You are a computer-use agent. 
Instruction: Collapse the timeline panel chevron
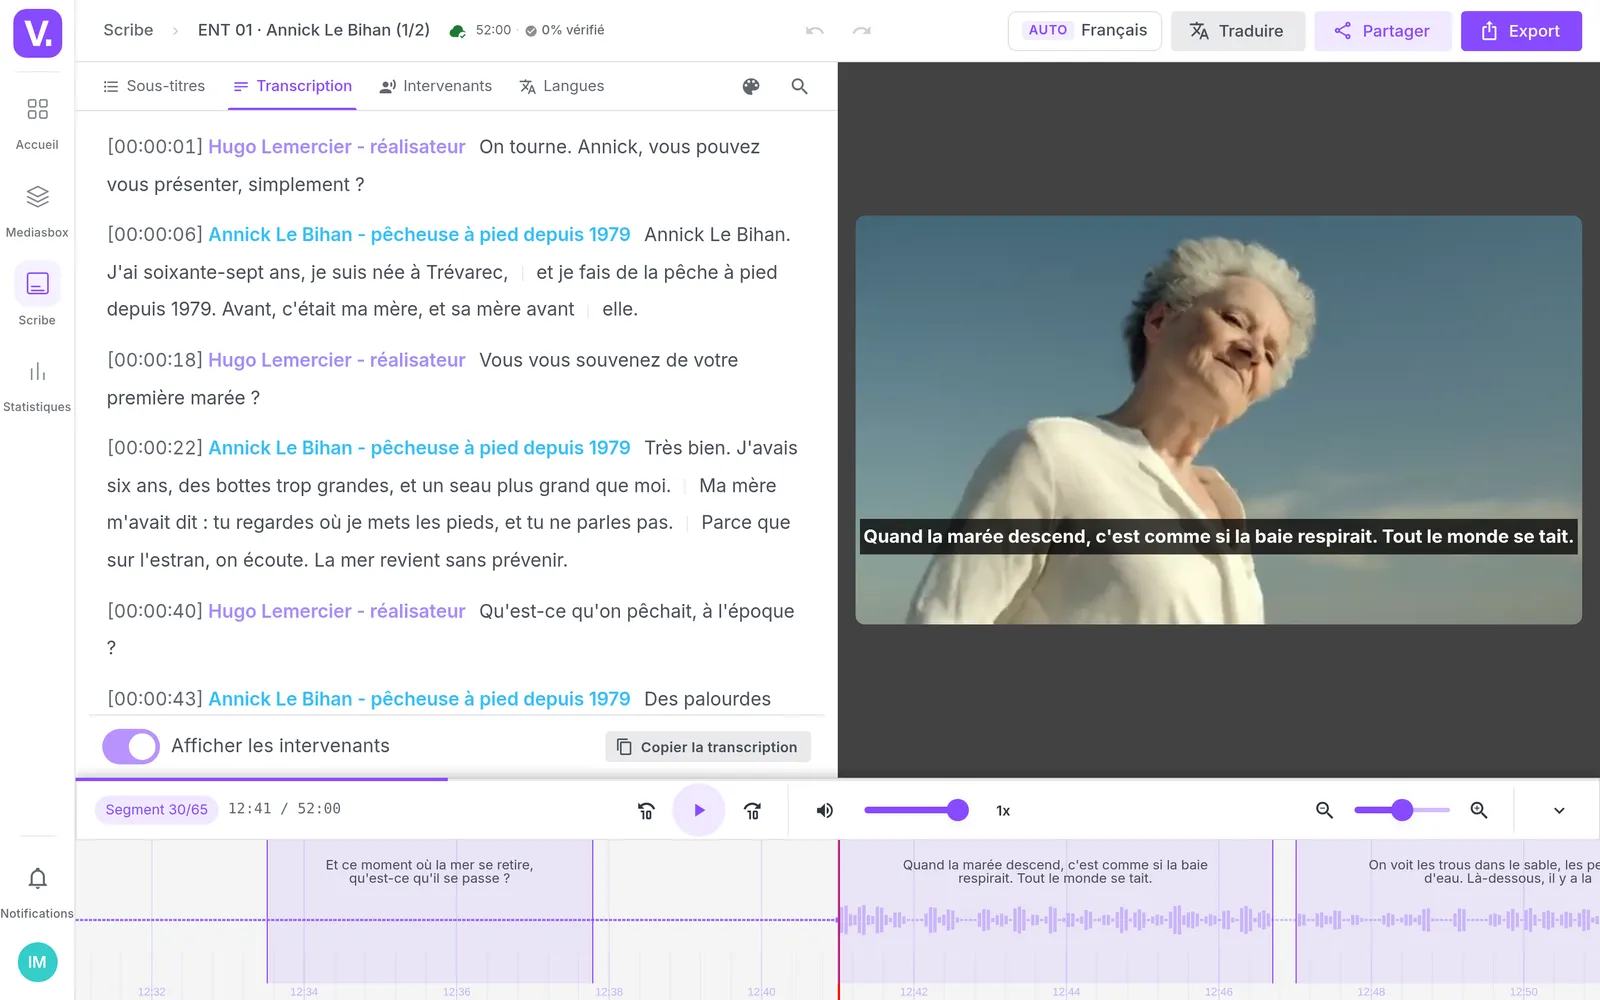(1559, 810)
